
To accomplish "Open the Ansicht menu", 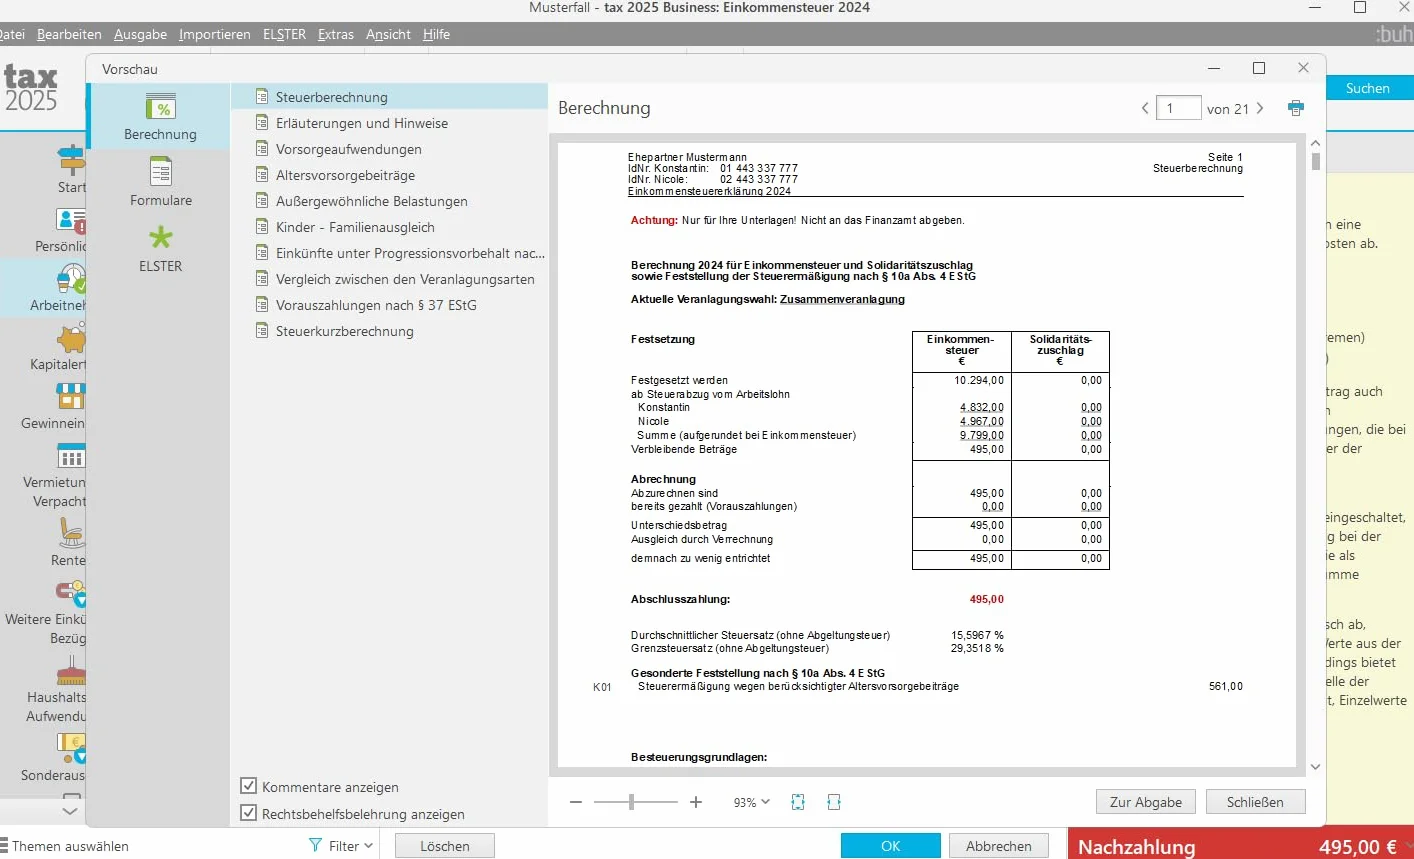I will click(x=388, y=34).
